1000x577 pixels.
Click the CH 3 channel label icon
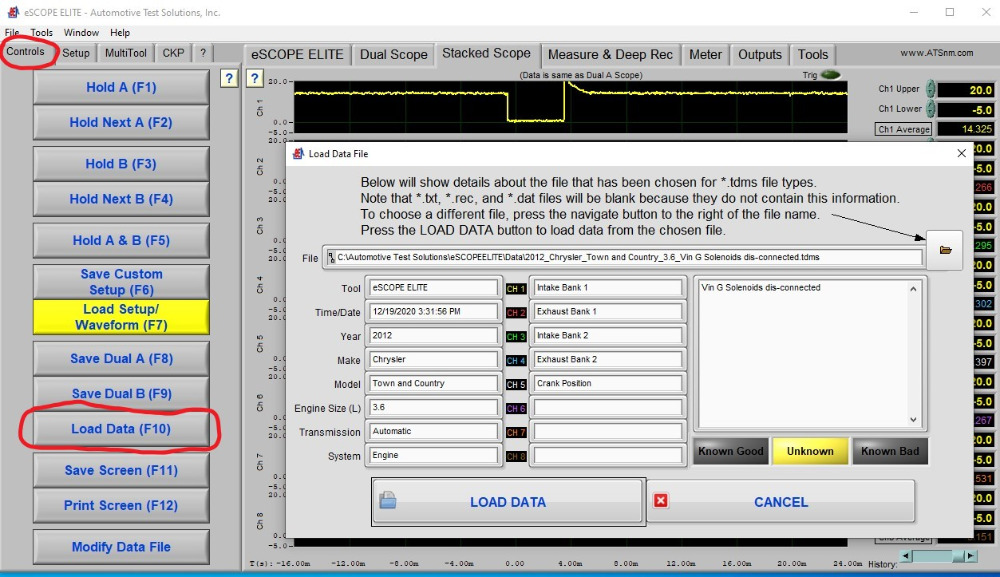(515, 337)
